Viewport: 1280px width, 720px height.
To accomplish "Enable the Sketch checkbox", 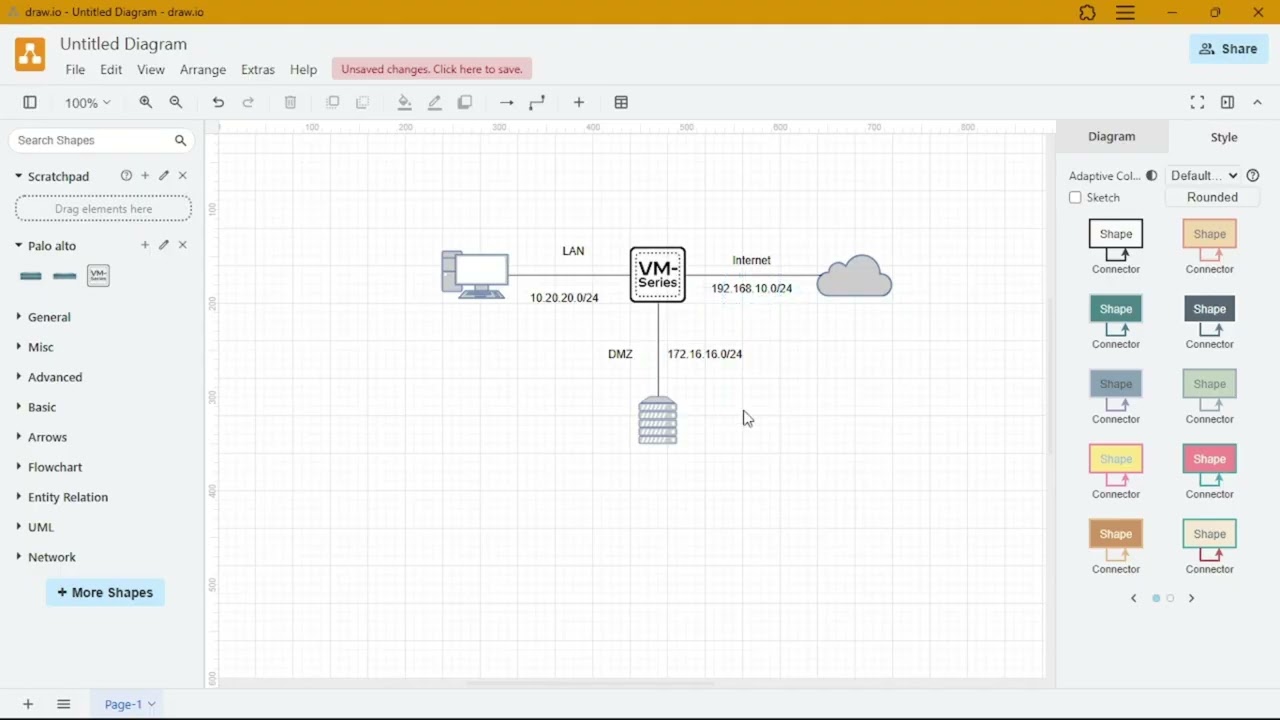I will coord(1075,197).
